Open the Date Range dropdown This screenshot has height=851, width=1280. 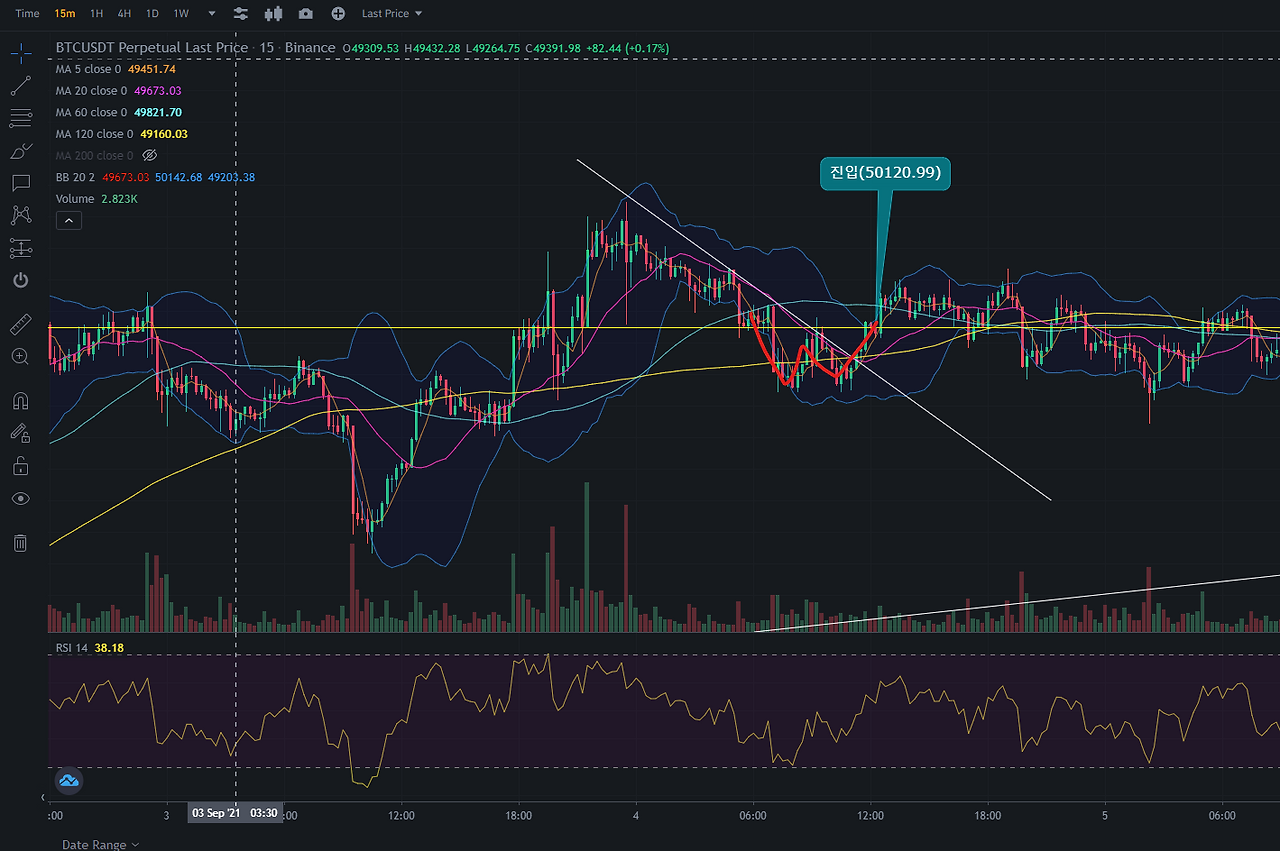tap(100, 844)
